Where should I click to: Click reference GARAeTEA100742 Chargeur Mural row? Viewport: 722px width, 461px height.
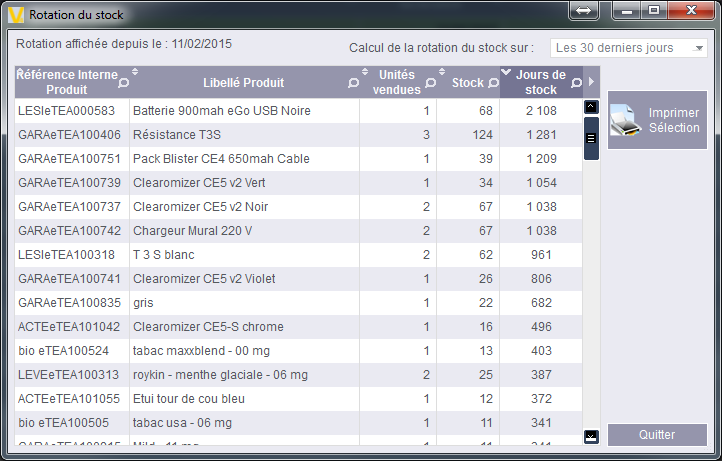pyautogui.click(x=69, y=231)
